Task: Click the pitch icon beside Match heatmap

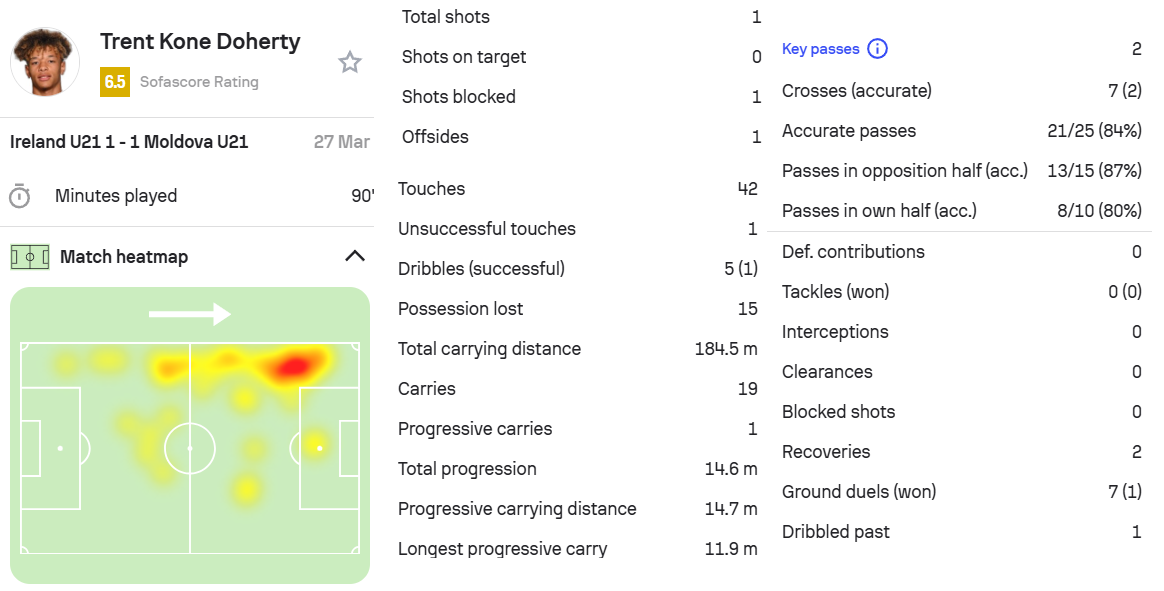Action: pyautogui.click(x=29, y=257)
